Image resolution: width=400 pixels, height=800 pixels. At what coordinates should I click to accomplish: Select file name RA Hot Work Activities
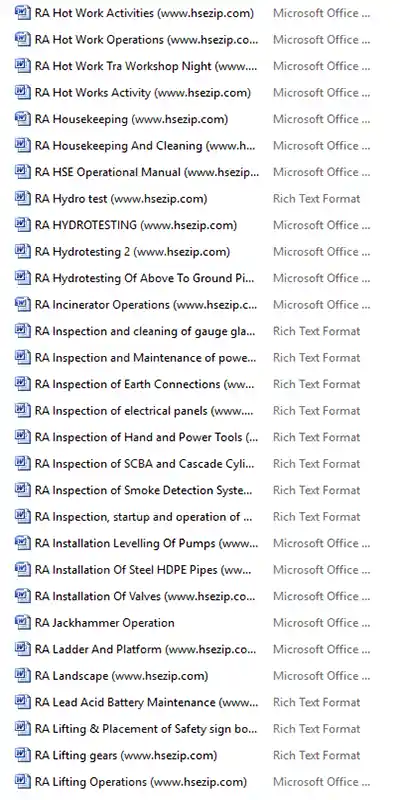coord(144,13)
